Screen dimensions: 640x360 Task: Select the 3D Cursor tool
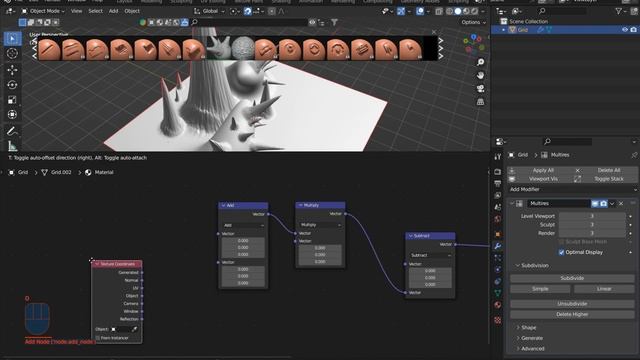pos(12,53)
